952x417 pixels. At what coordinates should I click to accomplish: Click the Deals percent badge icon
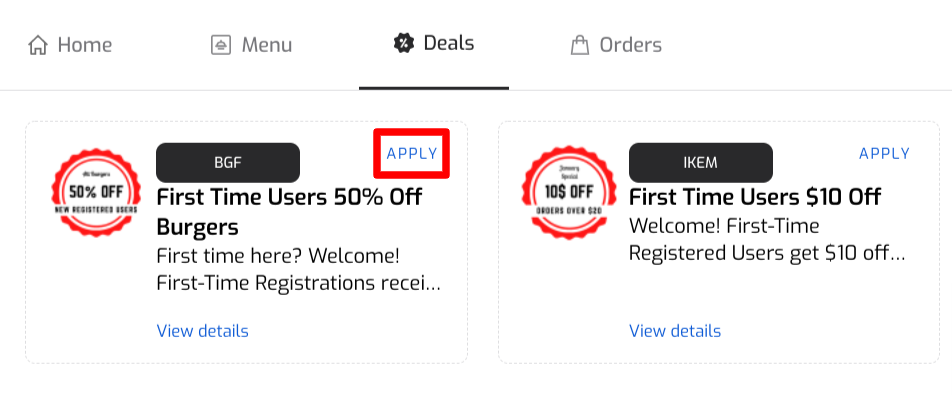404,44
